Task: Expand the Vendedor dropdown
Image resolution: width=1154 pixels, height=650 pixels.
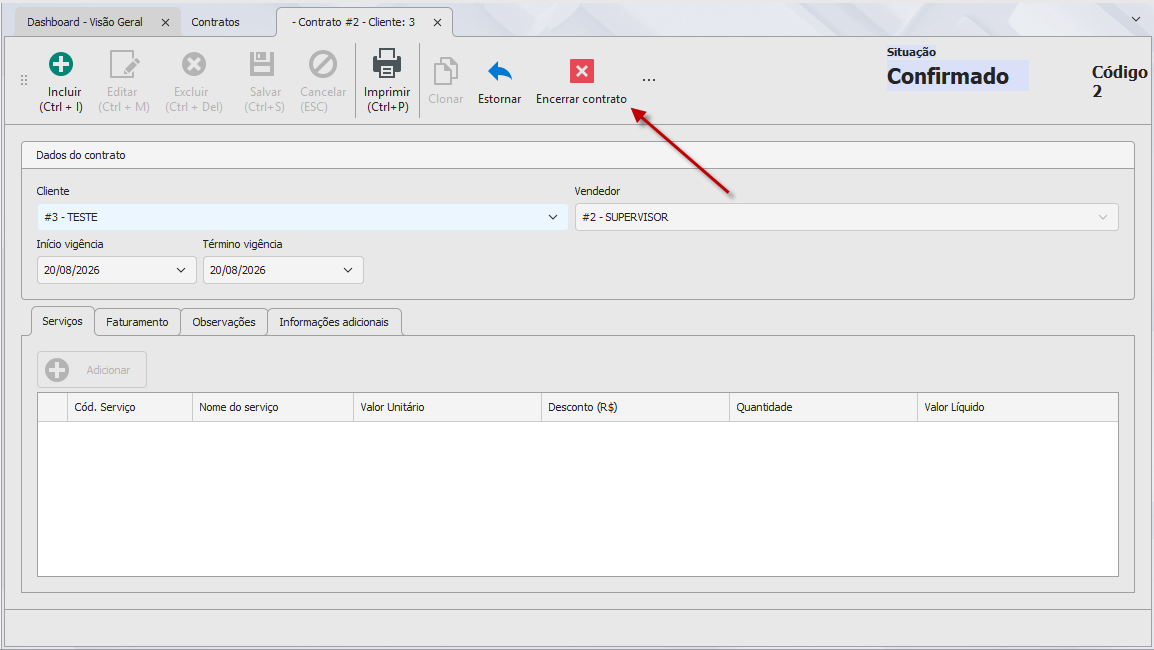Action: point(1102,217)
